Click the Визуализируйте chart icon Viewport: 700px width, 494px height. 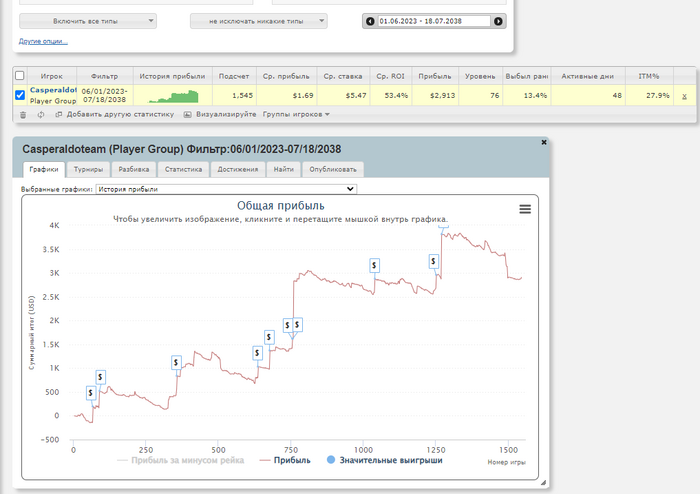[188, 115]
